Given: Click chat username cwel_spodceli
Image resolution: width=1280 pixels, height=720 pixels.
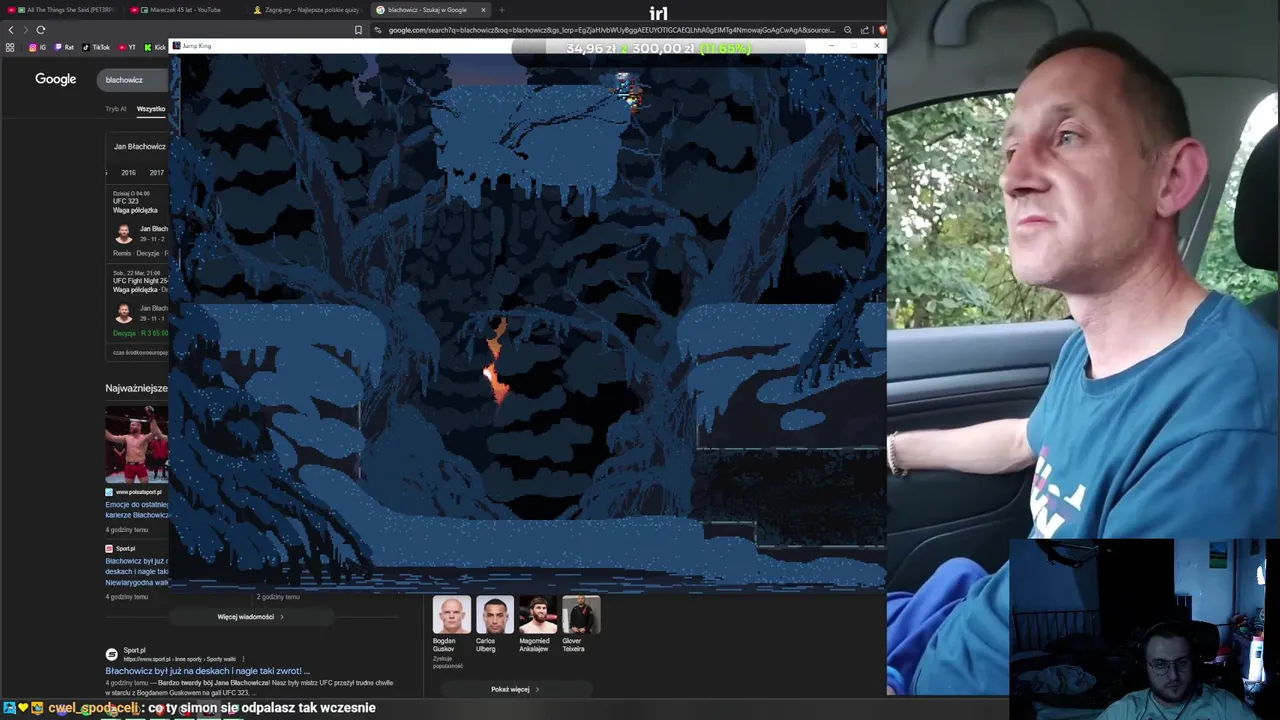Looking at the screenshot, I should point(93,708).
